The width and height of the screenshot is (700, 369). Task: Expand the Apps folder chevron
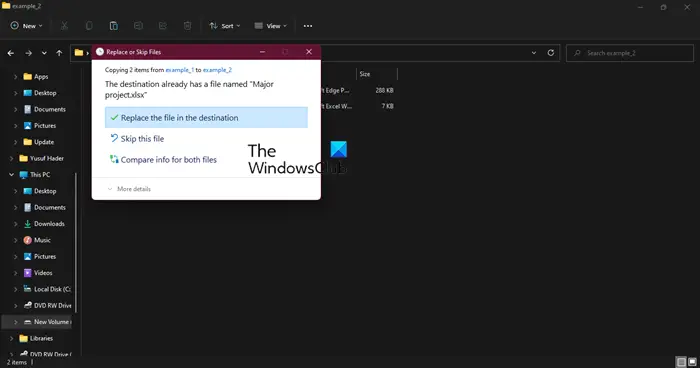(x=15, y=77)
